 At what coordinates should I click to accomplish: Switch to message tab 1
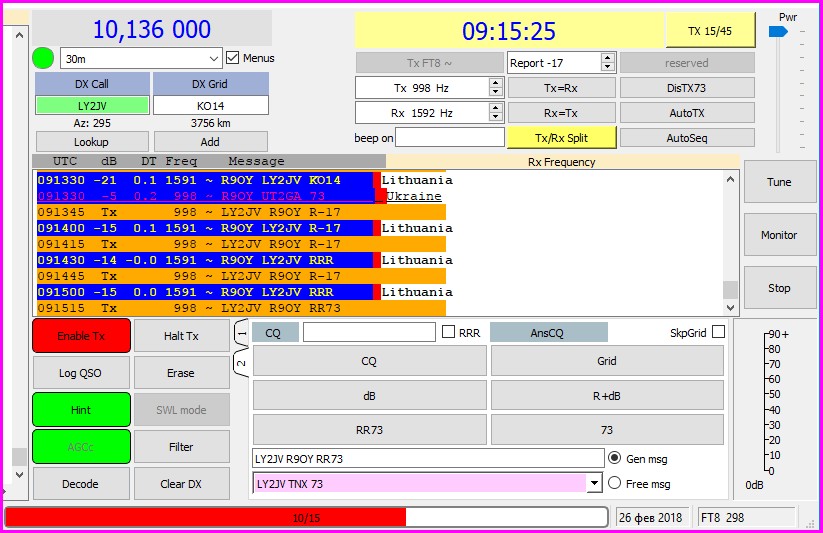pyautogui.click(x=241, y=331)
